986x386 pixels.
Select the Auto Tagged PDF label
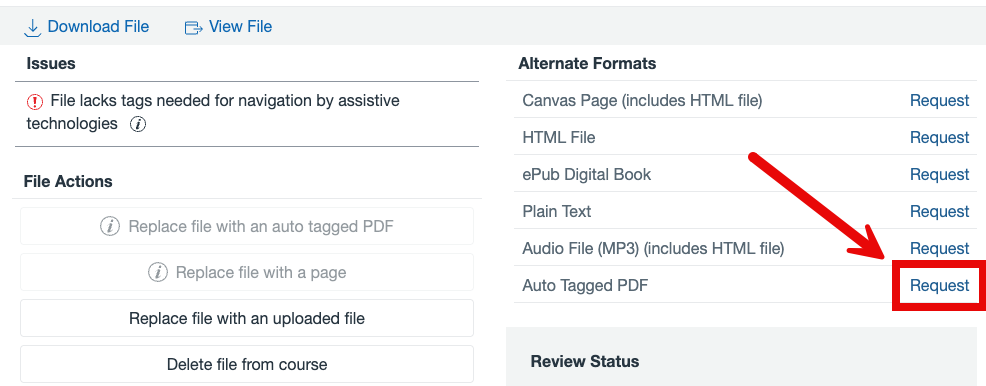point(585,285)
